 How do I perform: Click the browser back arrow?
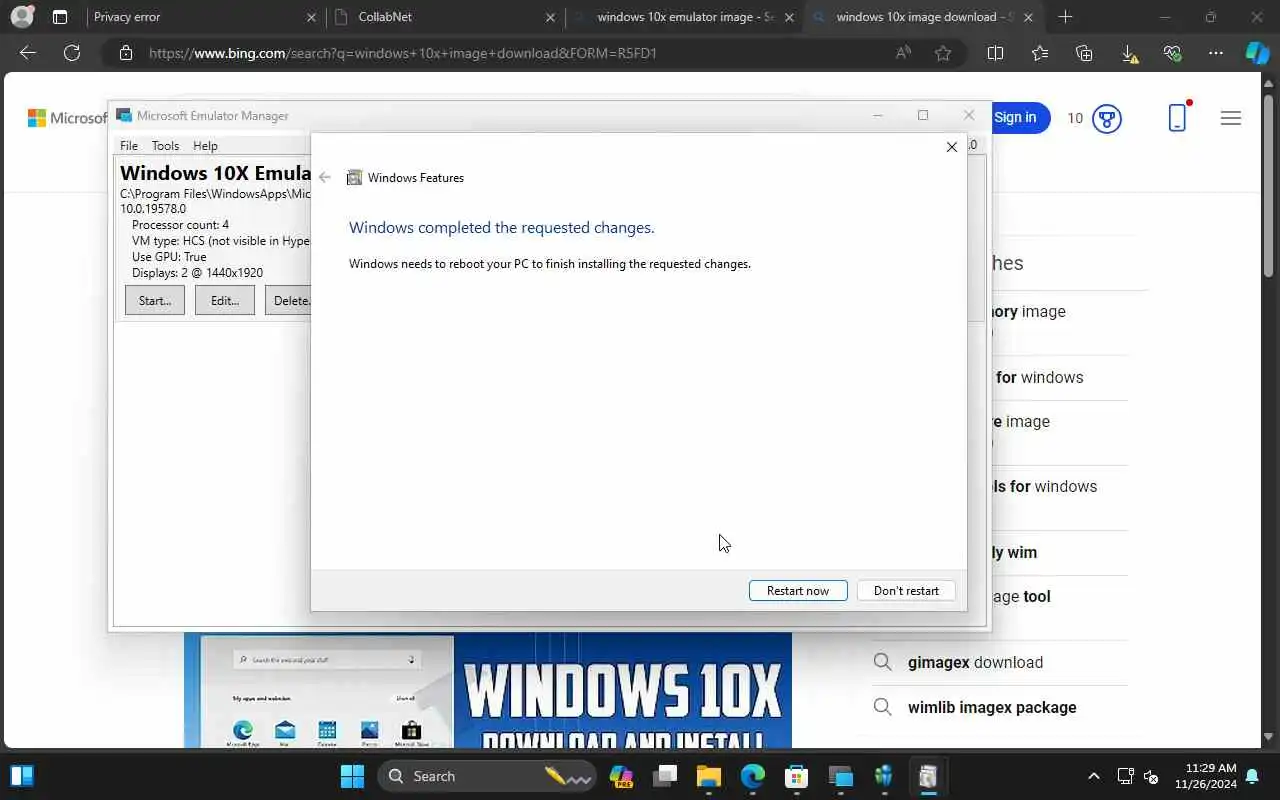(x=28, y=53)
